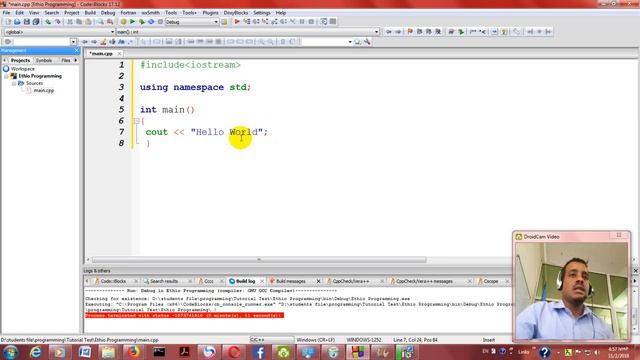Open Facebook app from taskbar
Screen dimensions: 640x360
pyautogui.click(x=259, y=352)
